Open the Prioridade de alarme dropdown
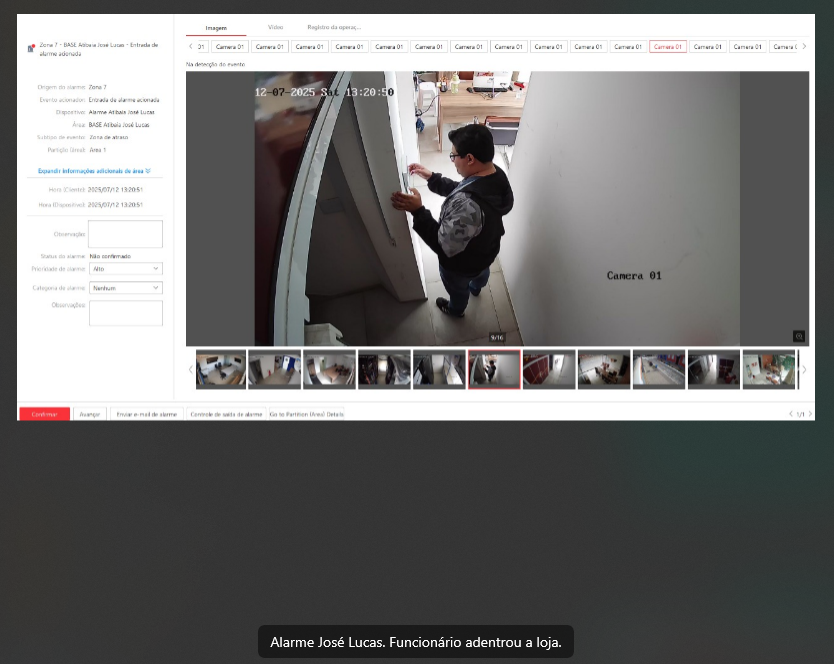 125,269
